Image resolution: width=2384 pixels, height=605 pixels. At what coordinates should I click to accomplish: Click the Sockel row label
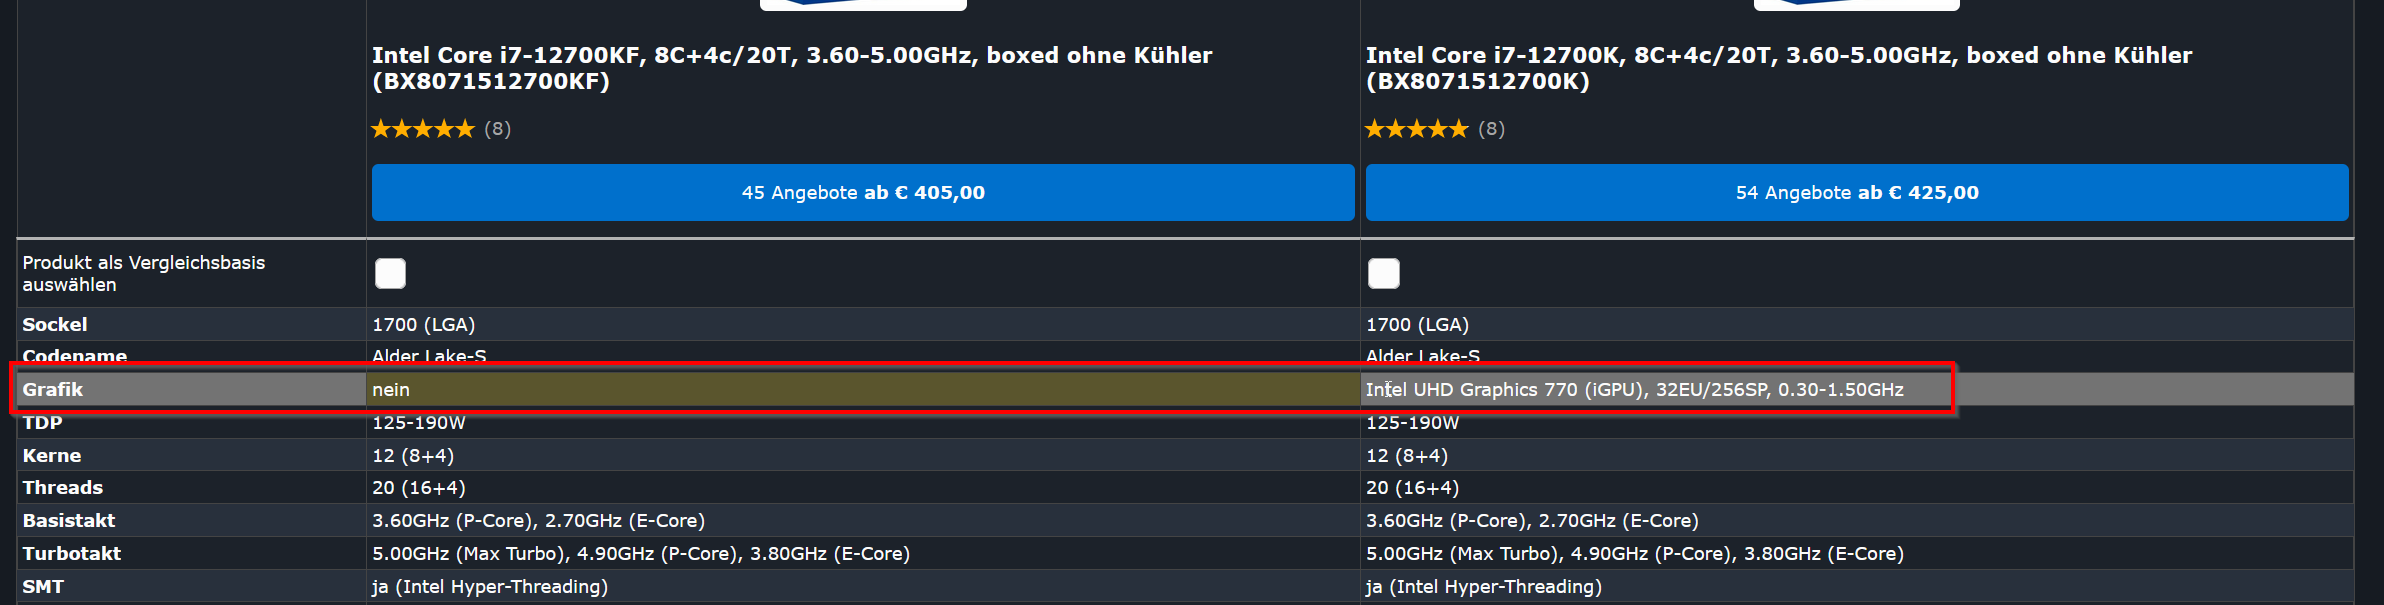point(55,324)
